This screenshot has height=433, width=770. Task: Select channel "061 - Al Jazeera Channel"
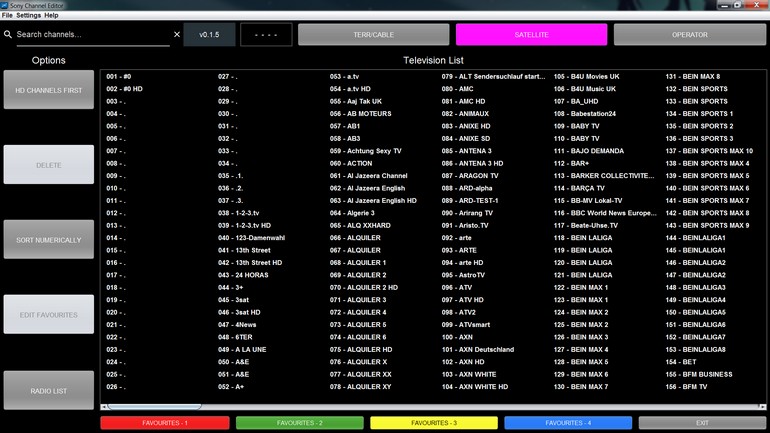point(368,176)
